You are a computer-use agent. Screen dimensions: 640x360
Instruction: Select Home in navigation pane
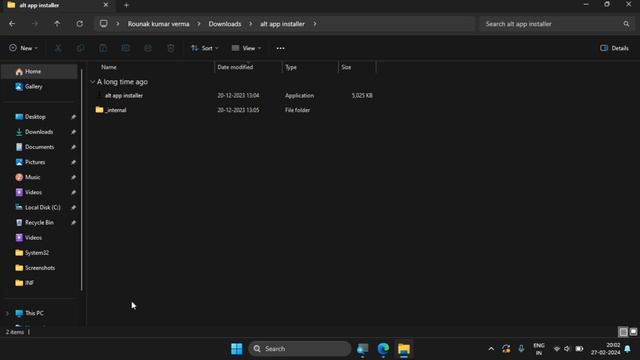(40, 71)
